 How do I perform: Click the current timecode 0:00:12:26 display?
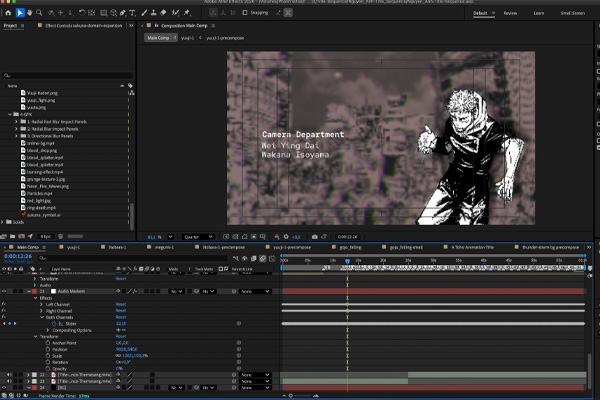click(x=18, y=256)
